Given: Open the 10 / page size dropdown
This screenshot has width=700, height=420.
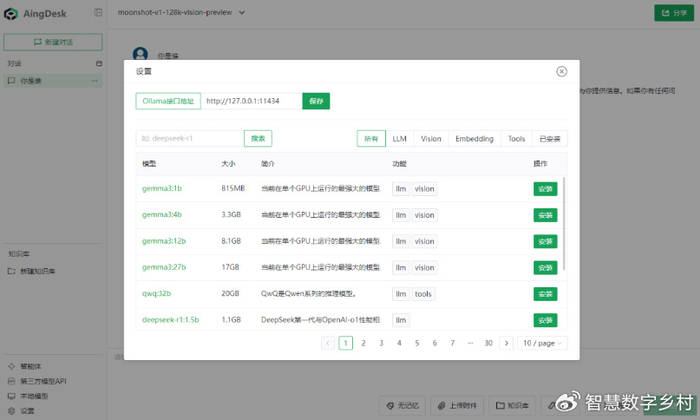Looking at the screenshot, I should (x=543, y=343).
